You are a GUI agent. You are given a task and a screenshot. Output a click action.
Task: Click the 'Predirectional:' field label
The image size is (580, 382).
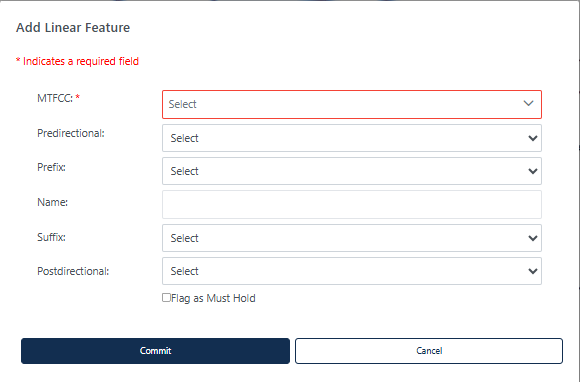pyautogui.click(x=71, y=133)
